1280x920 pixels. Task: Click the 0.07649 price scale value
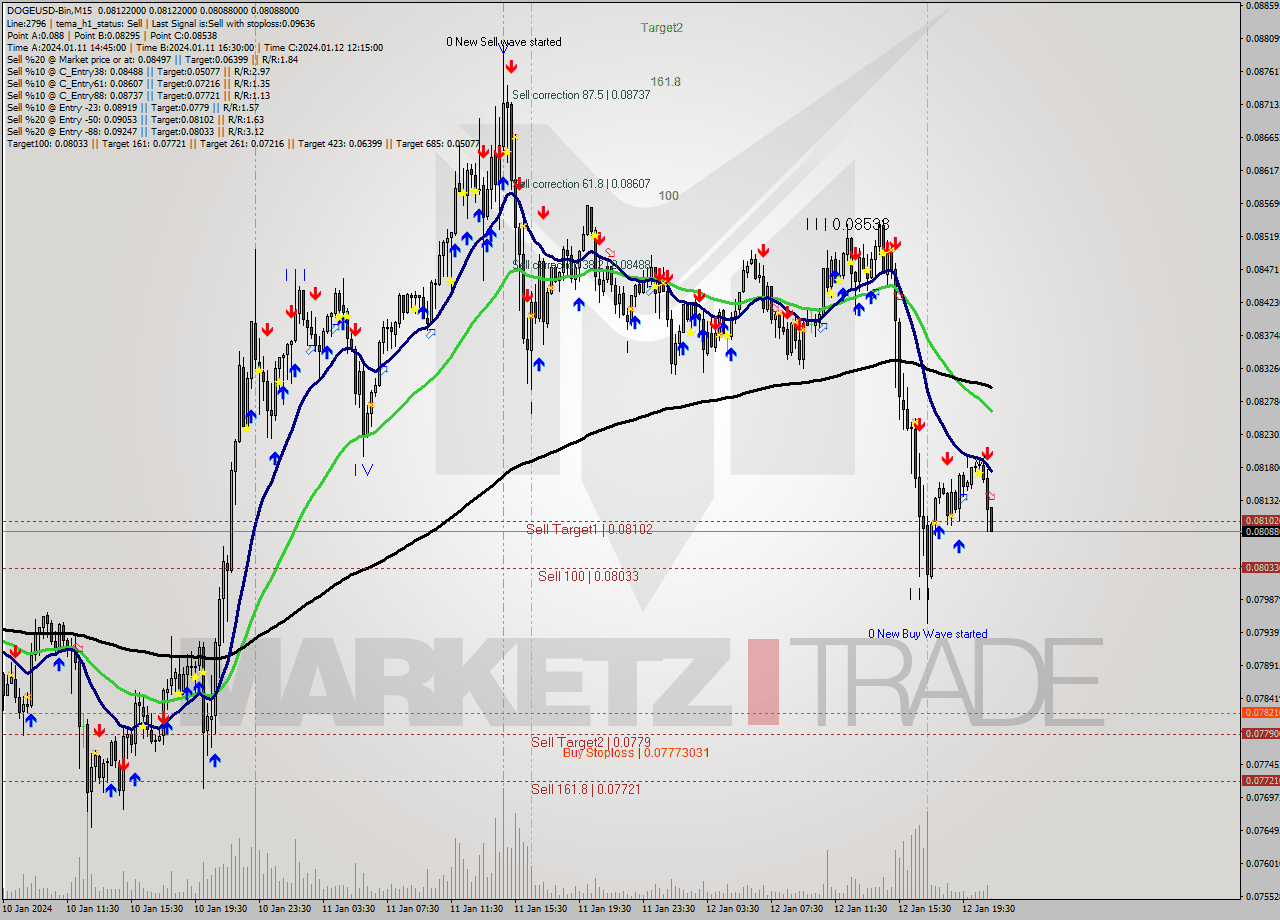point(1262,831)
